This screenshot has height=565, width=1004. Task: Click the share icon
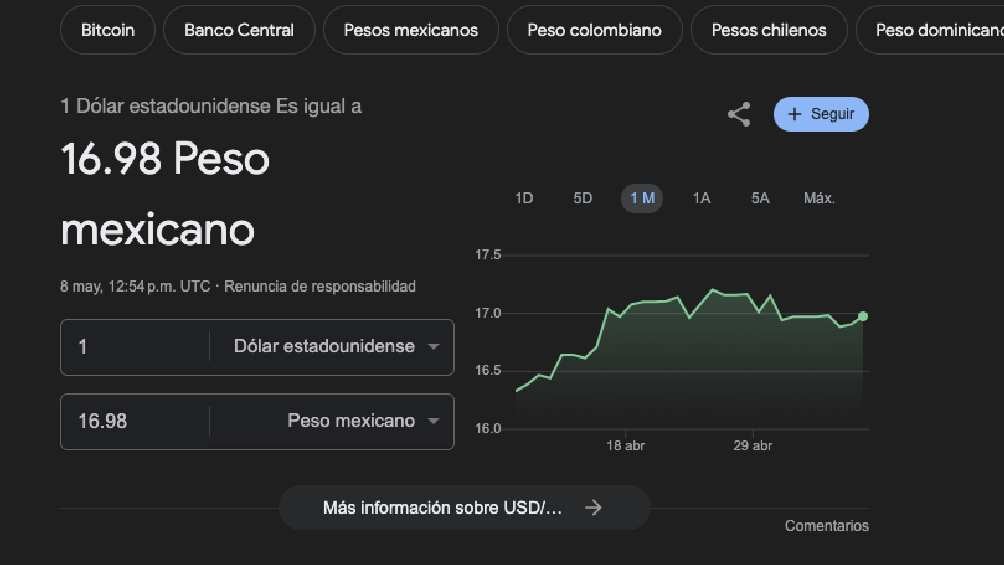click(x=739, y=114)
